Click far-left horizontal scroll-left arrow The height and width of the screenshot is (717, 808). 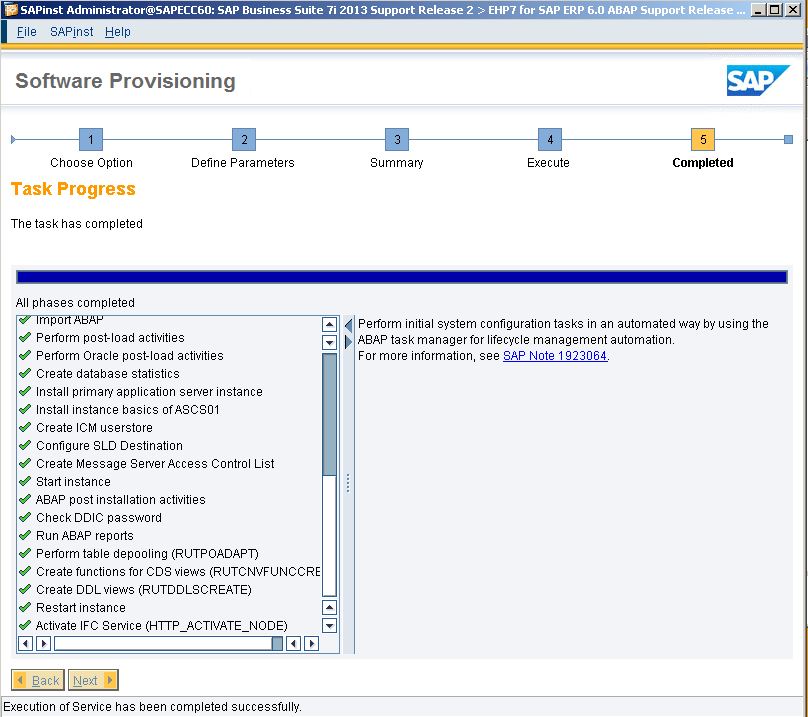25,643
